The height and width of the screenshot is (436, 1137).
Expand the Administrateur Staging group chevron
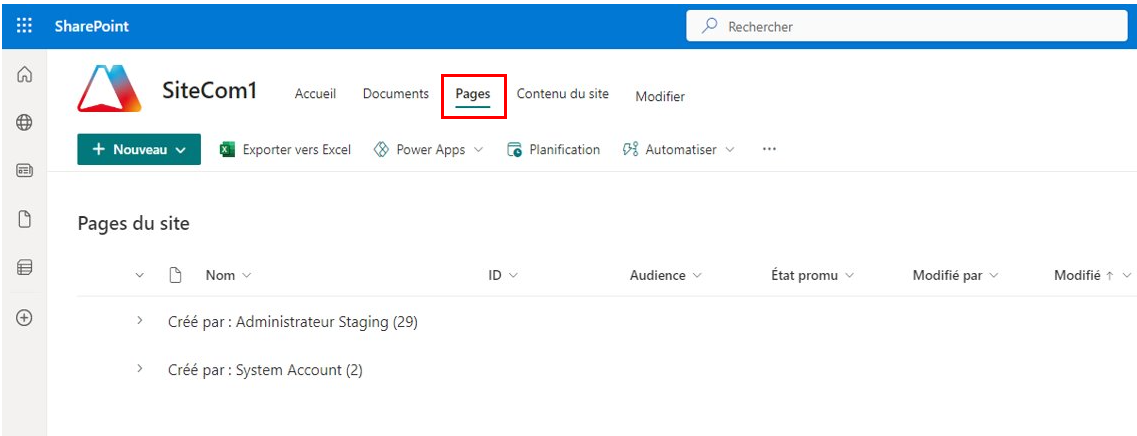click(140, 321)
